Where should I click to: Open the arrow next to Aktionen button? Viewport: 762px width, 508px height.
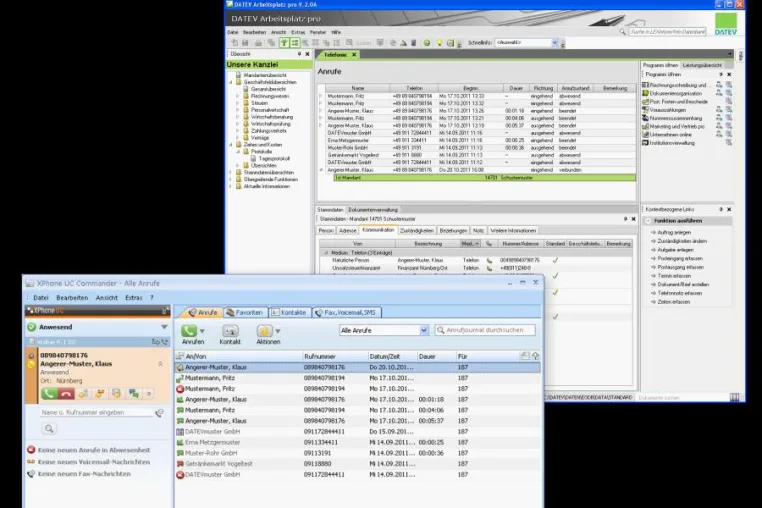(278, 331)
